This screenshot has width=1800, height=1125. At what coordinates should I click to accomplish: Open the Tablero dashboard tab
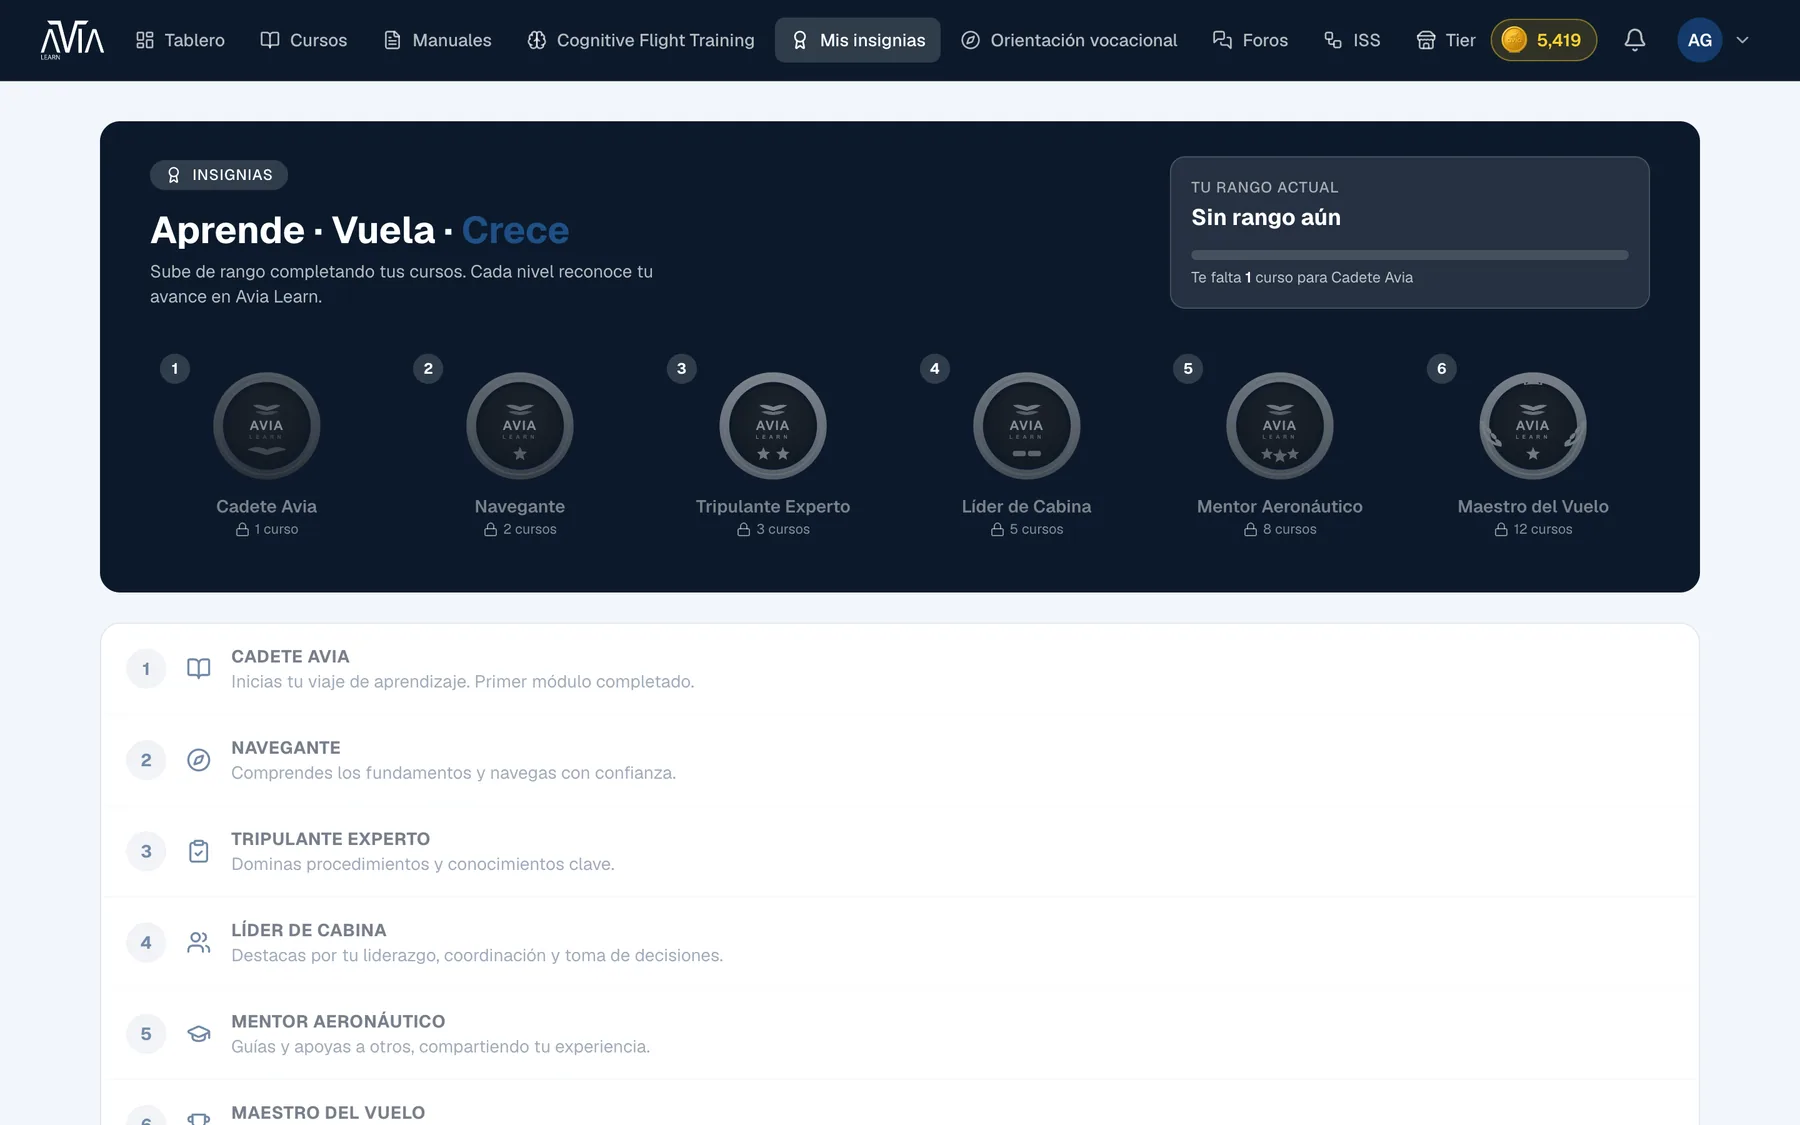(x=180, y=40)
